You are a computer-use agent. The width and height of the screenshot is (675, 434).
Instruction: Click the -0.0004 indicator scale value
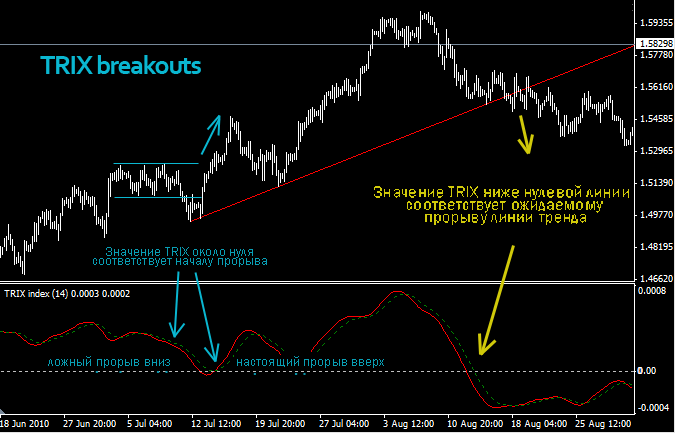654,408
